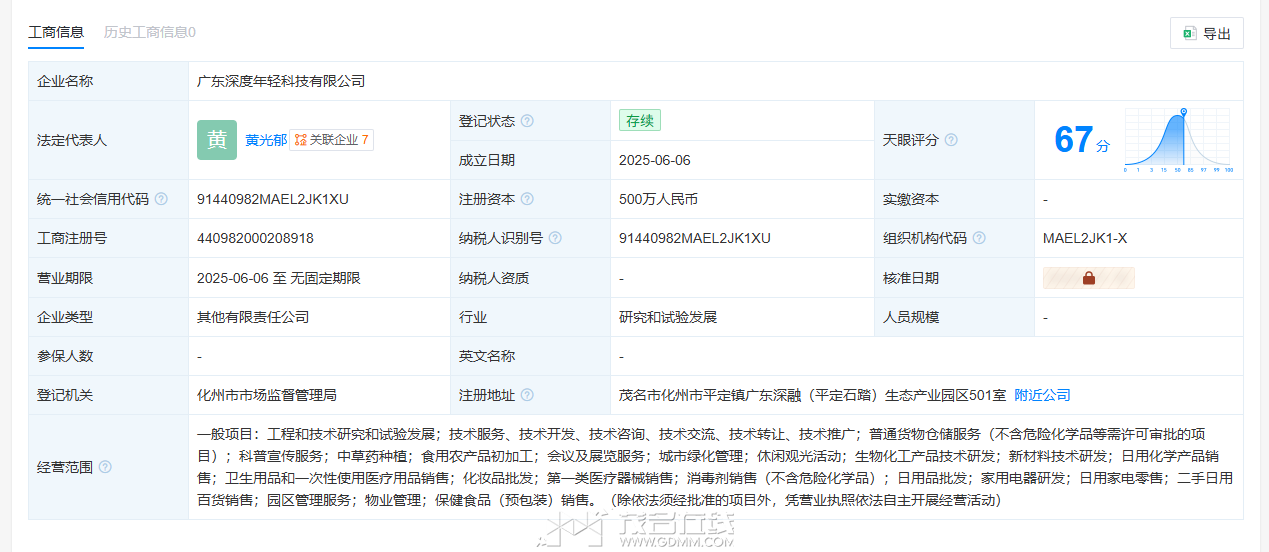Click help icon next to 登记状态

point(527,121)
